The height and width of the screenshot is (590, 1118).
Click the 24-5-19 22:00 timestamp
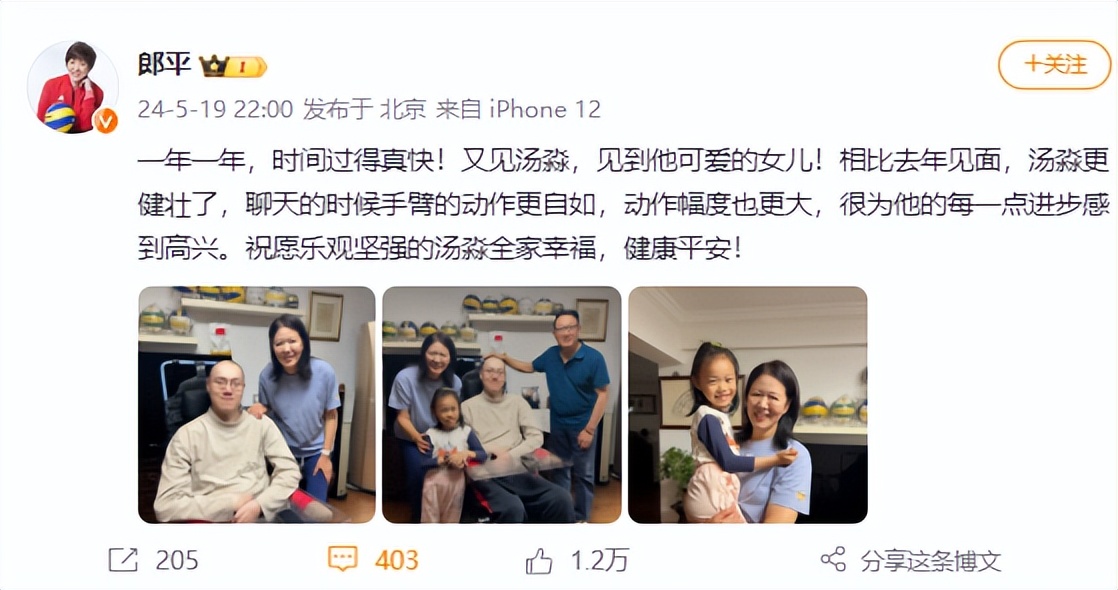pyautogui.click(x=215, y=109)
